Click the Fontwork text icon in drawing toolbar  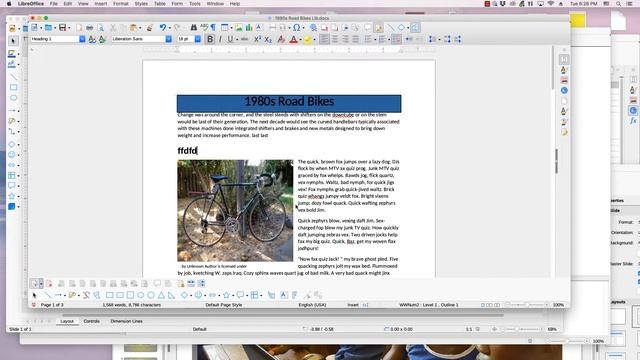tap(294, 295)
